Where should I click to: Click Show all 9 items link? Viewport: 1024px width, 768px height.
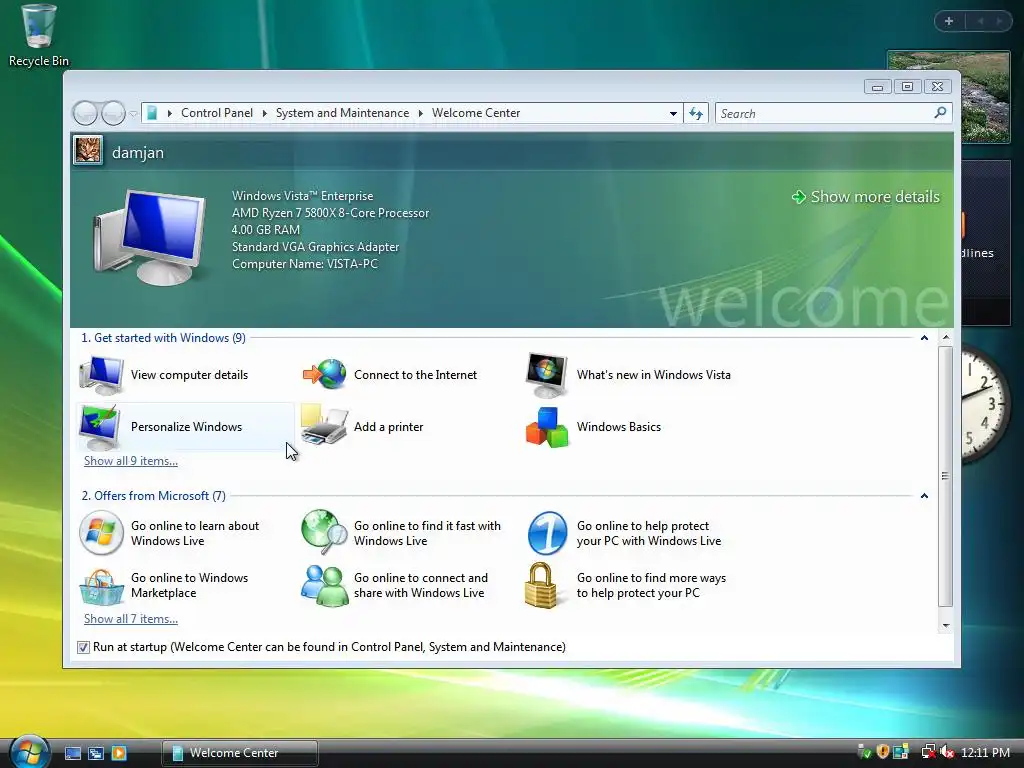[x=131, y=461]
